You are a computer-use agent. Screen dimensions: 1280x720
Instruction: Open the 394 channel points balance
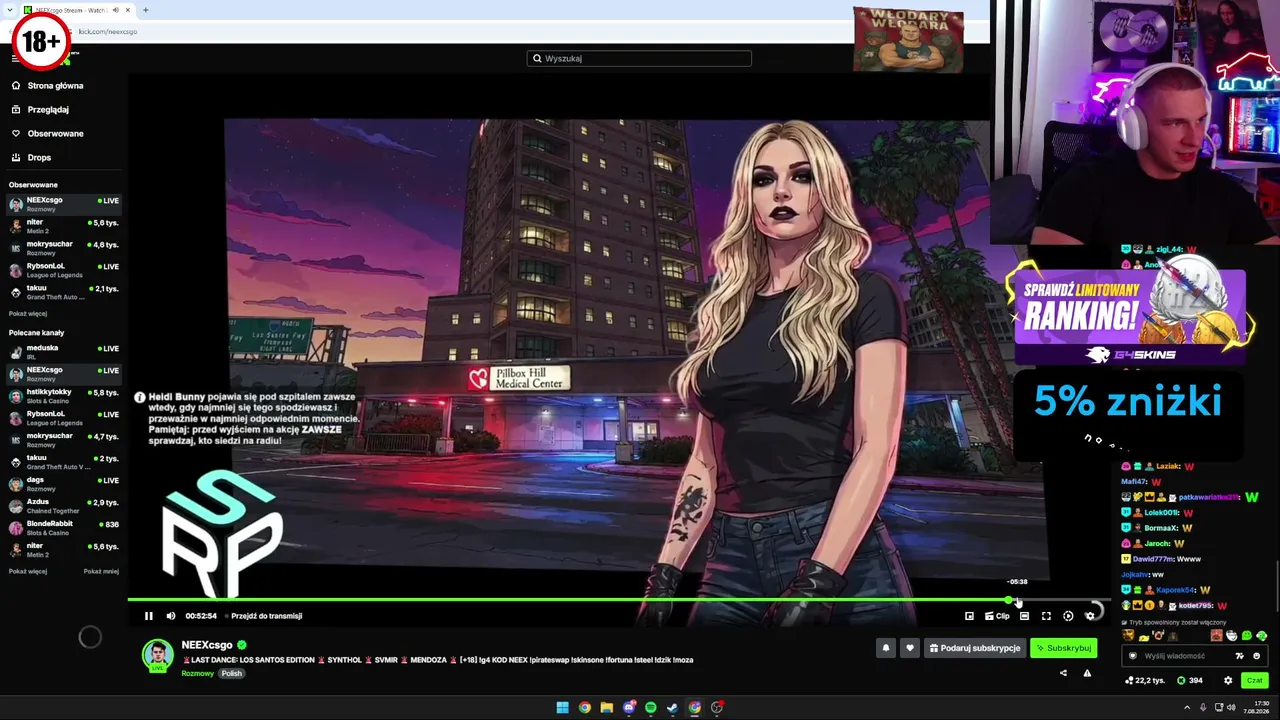pos(1190,681)
